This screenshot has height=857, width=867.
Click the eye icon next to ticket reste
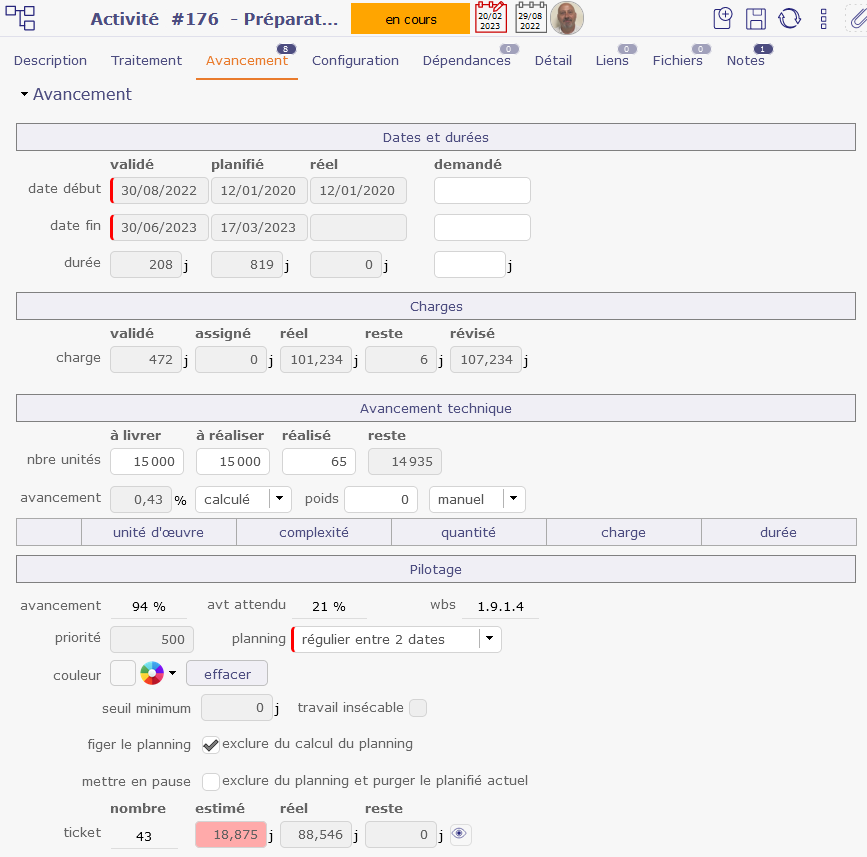[459, 834]
